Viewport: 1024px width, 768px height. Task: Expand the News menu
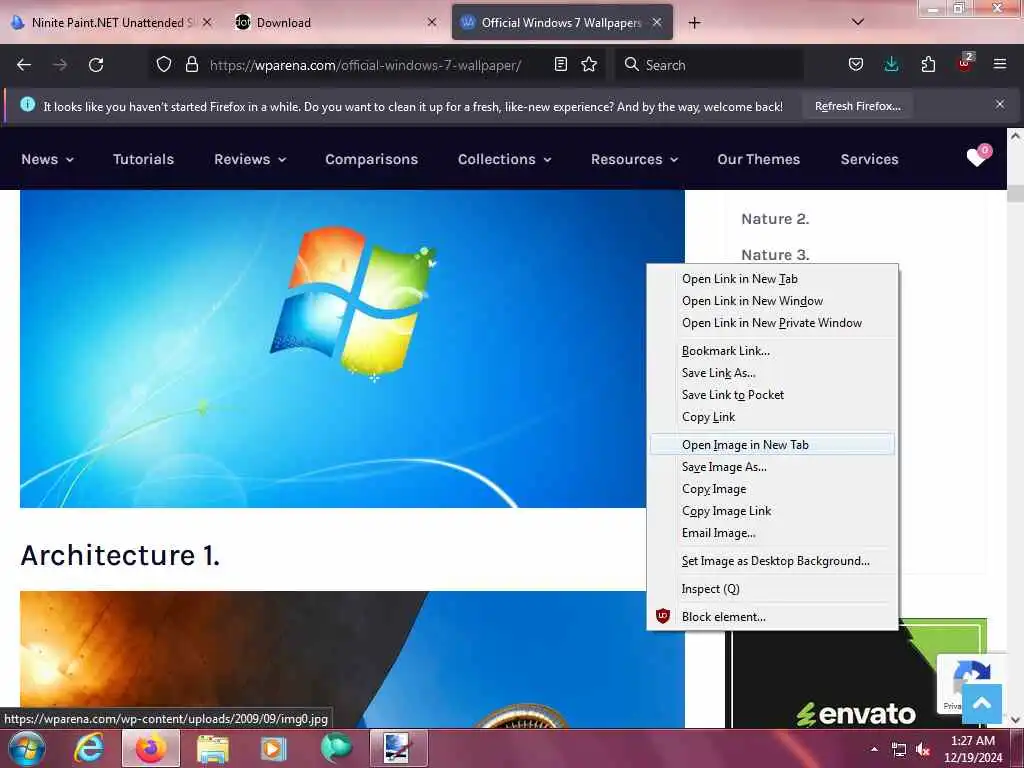coord(47,159)
